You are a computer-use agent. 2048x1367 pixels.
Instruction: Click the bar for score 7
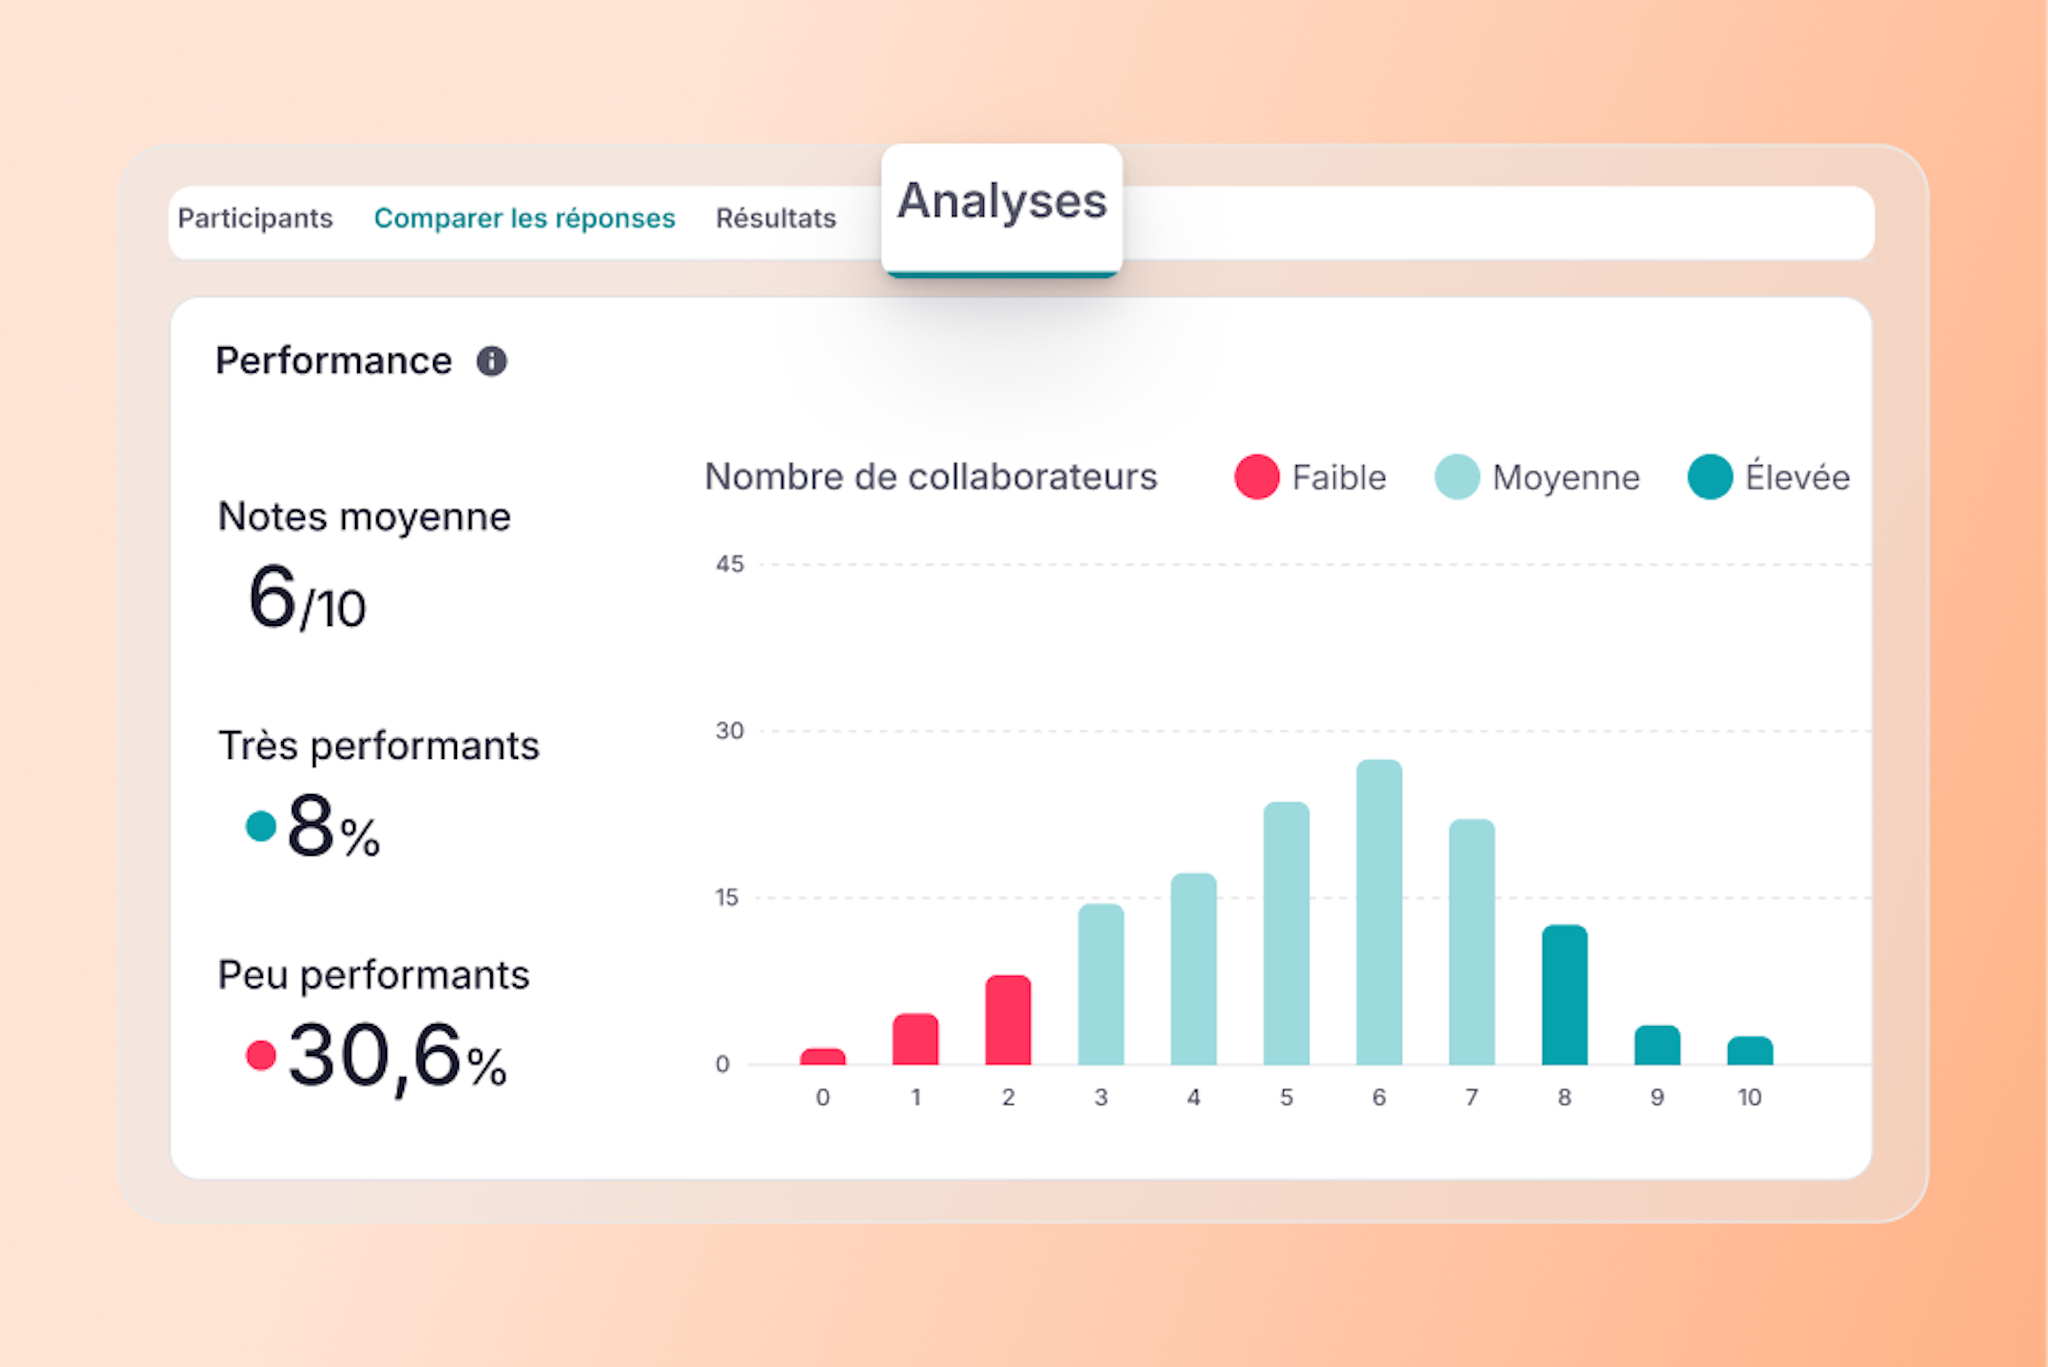click(x=1472, y=942)
